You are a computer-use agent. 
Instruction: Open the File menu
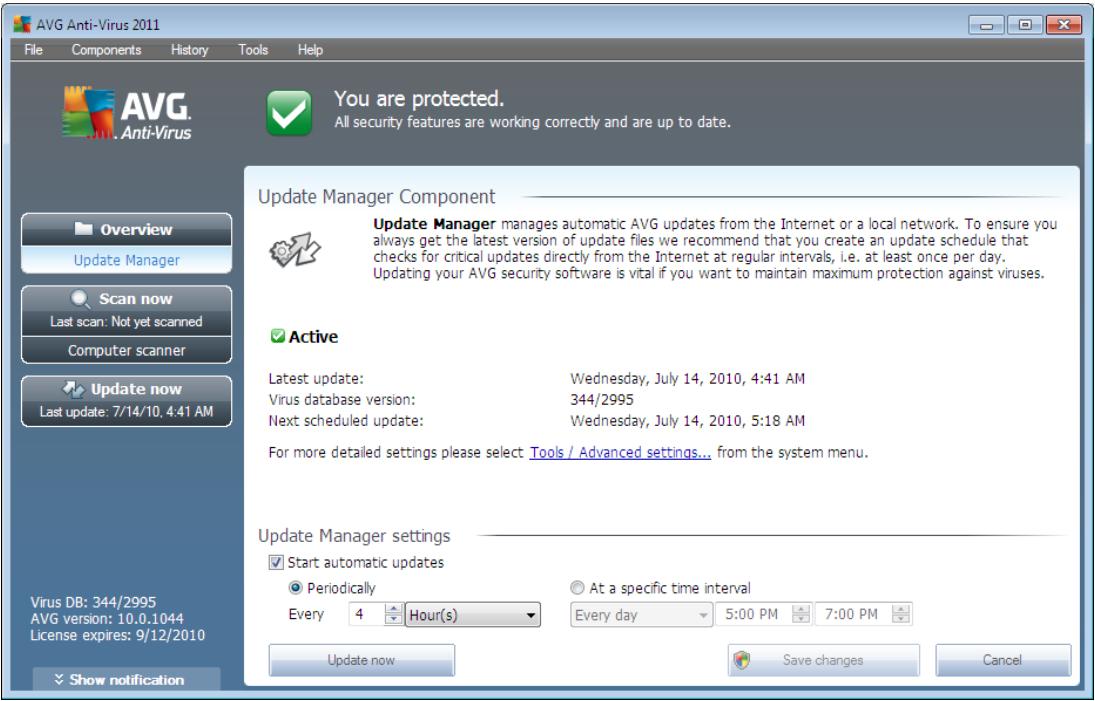pyautogui.click(x=34, y=50)
